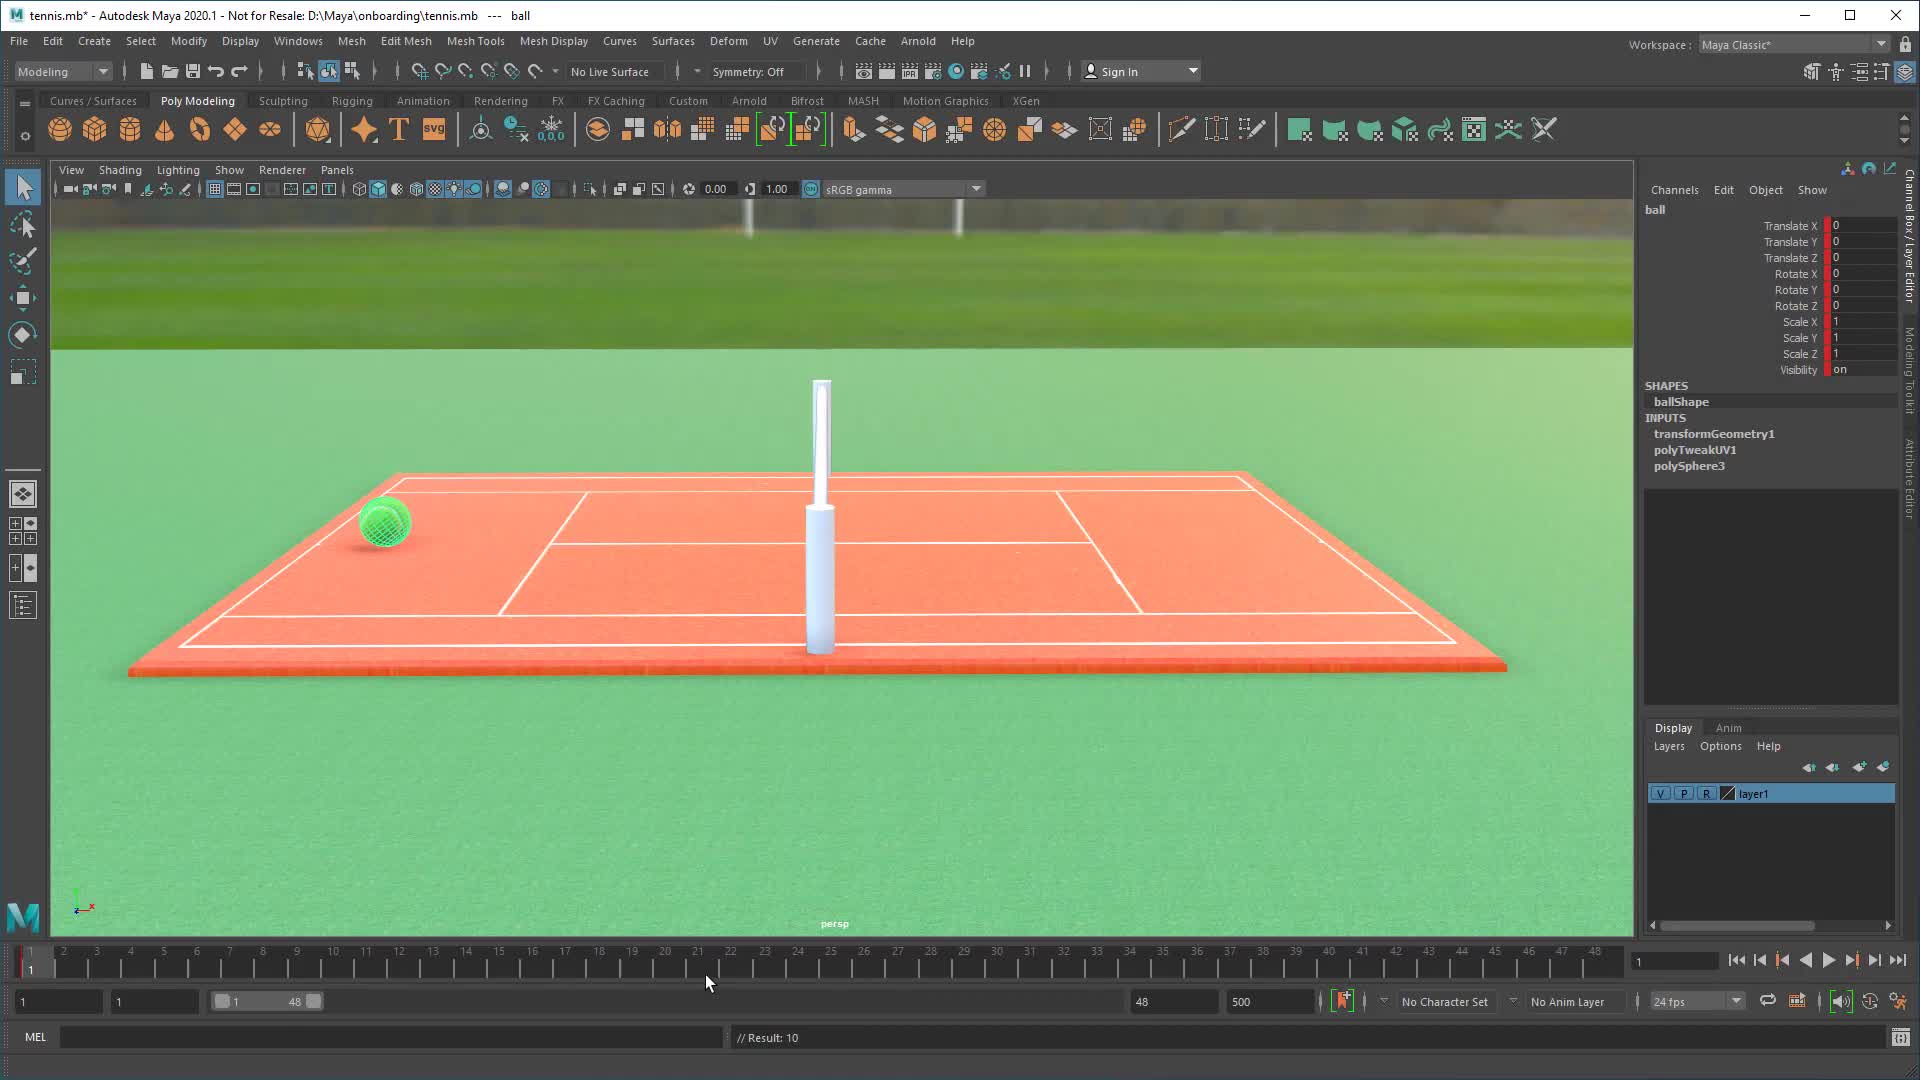Select the polygon sphere shelf icon
Screen dimensions: 1920x1080
coord(60,130)
